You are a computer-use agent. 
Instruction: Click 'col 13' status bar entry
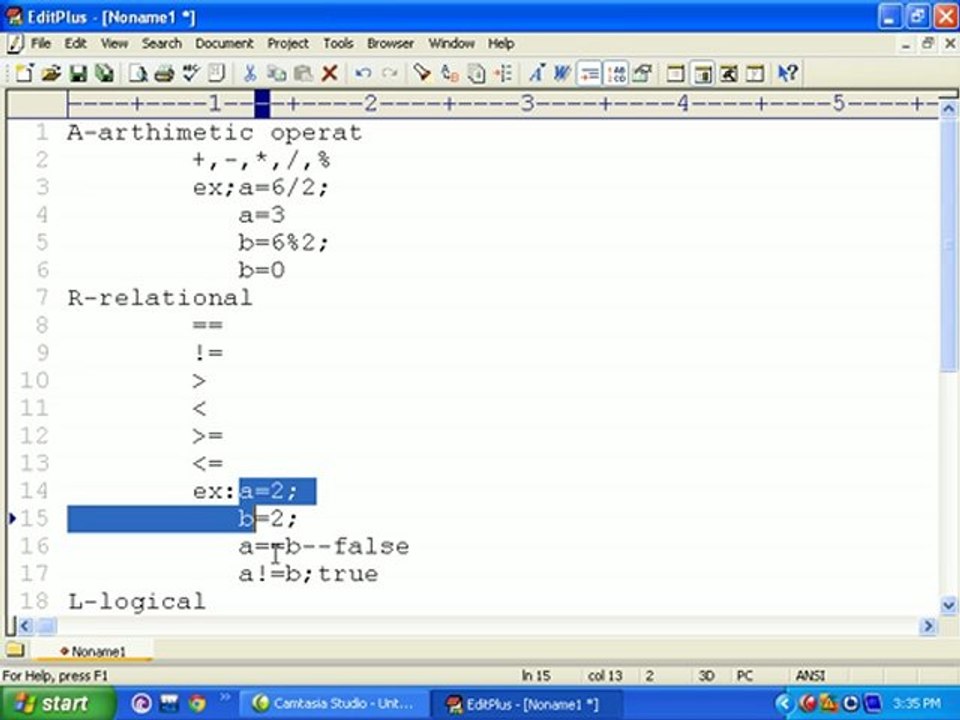click(x=605, y=675)
